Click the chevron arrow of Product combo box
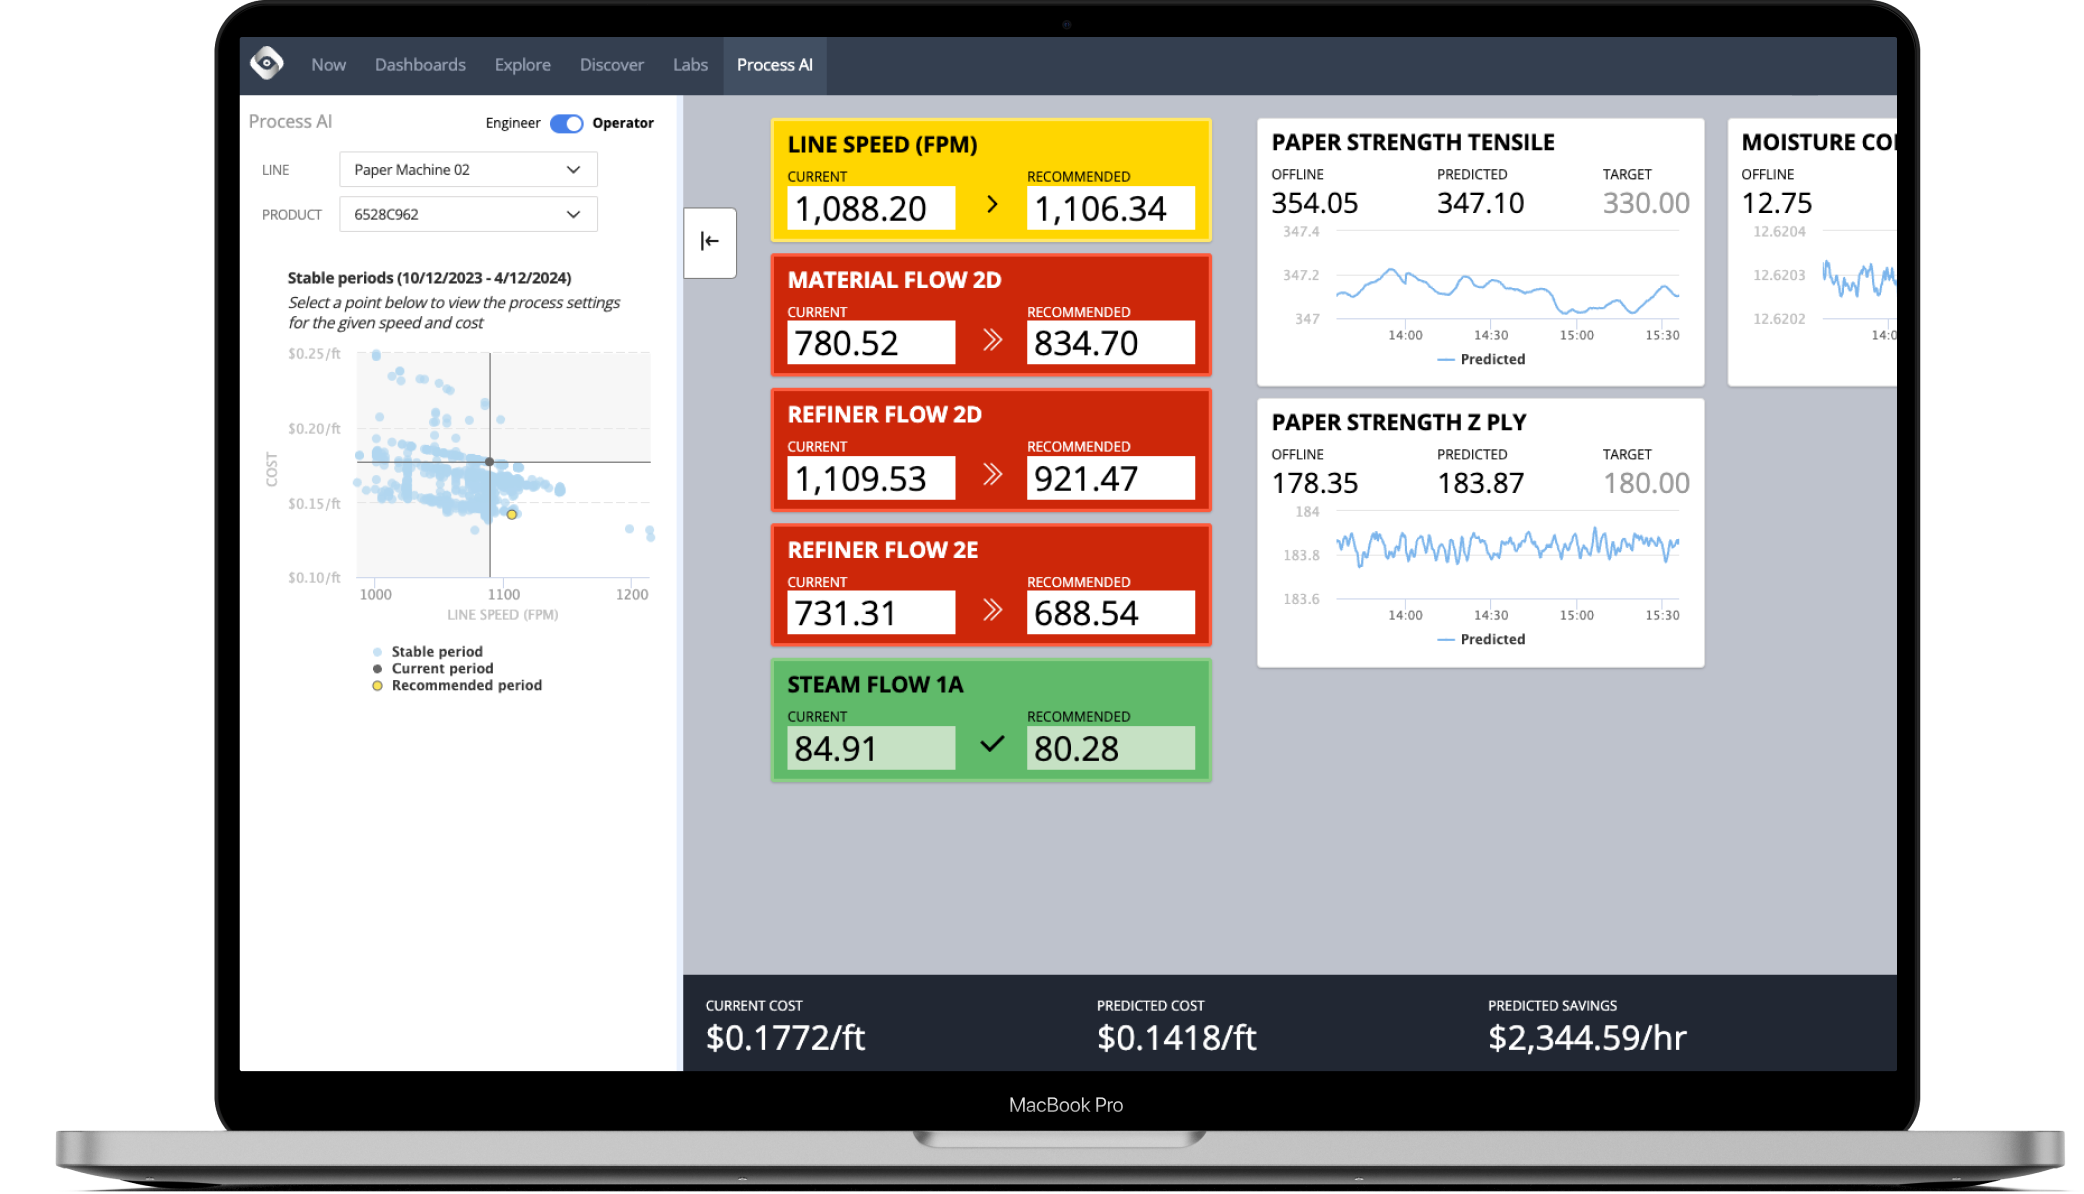Screen dimensions: 2084x1194 [574, 214]
